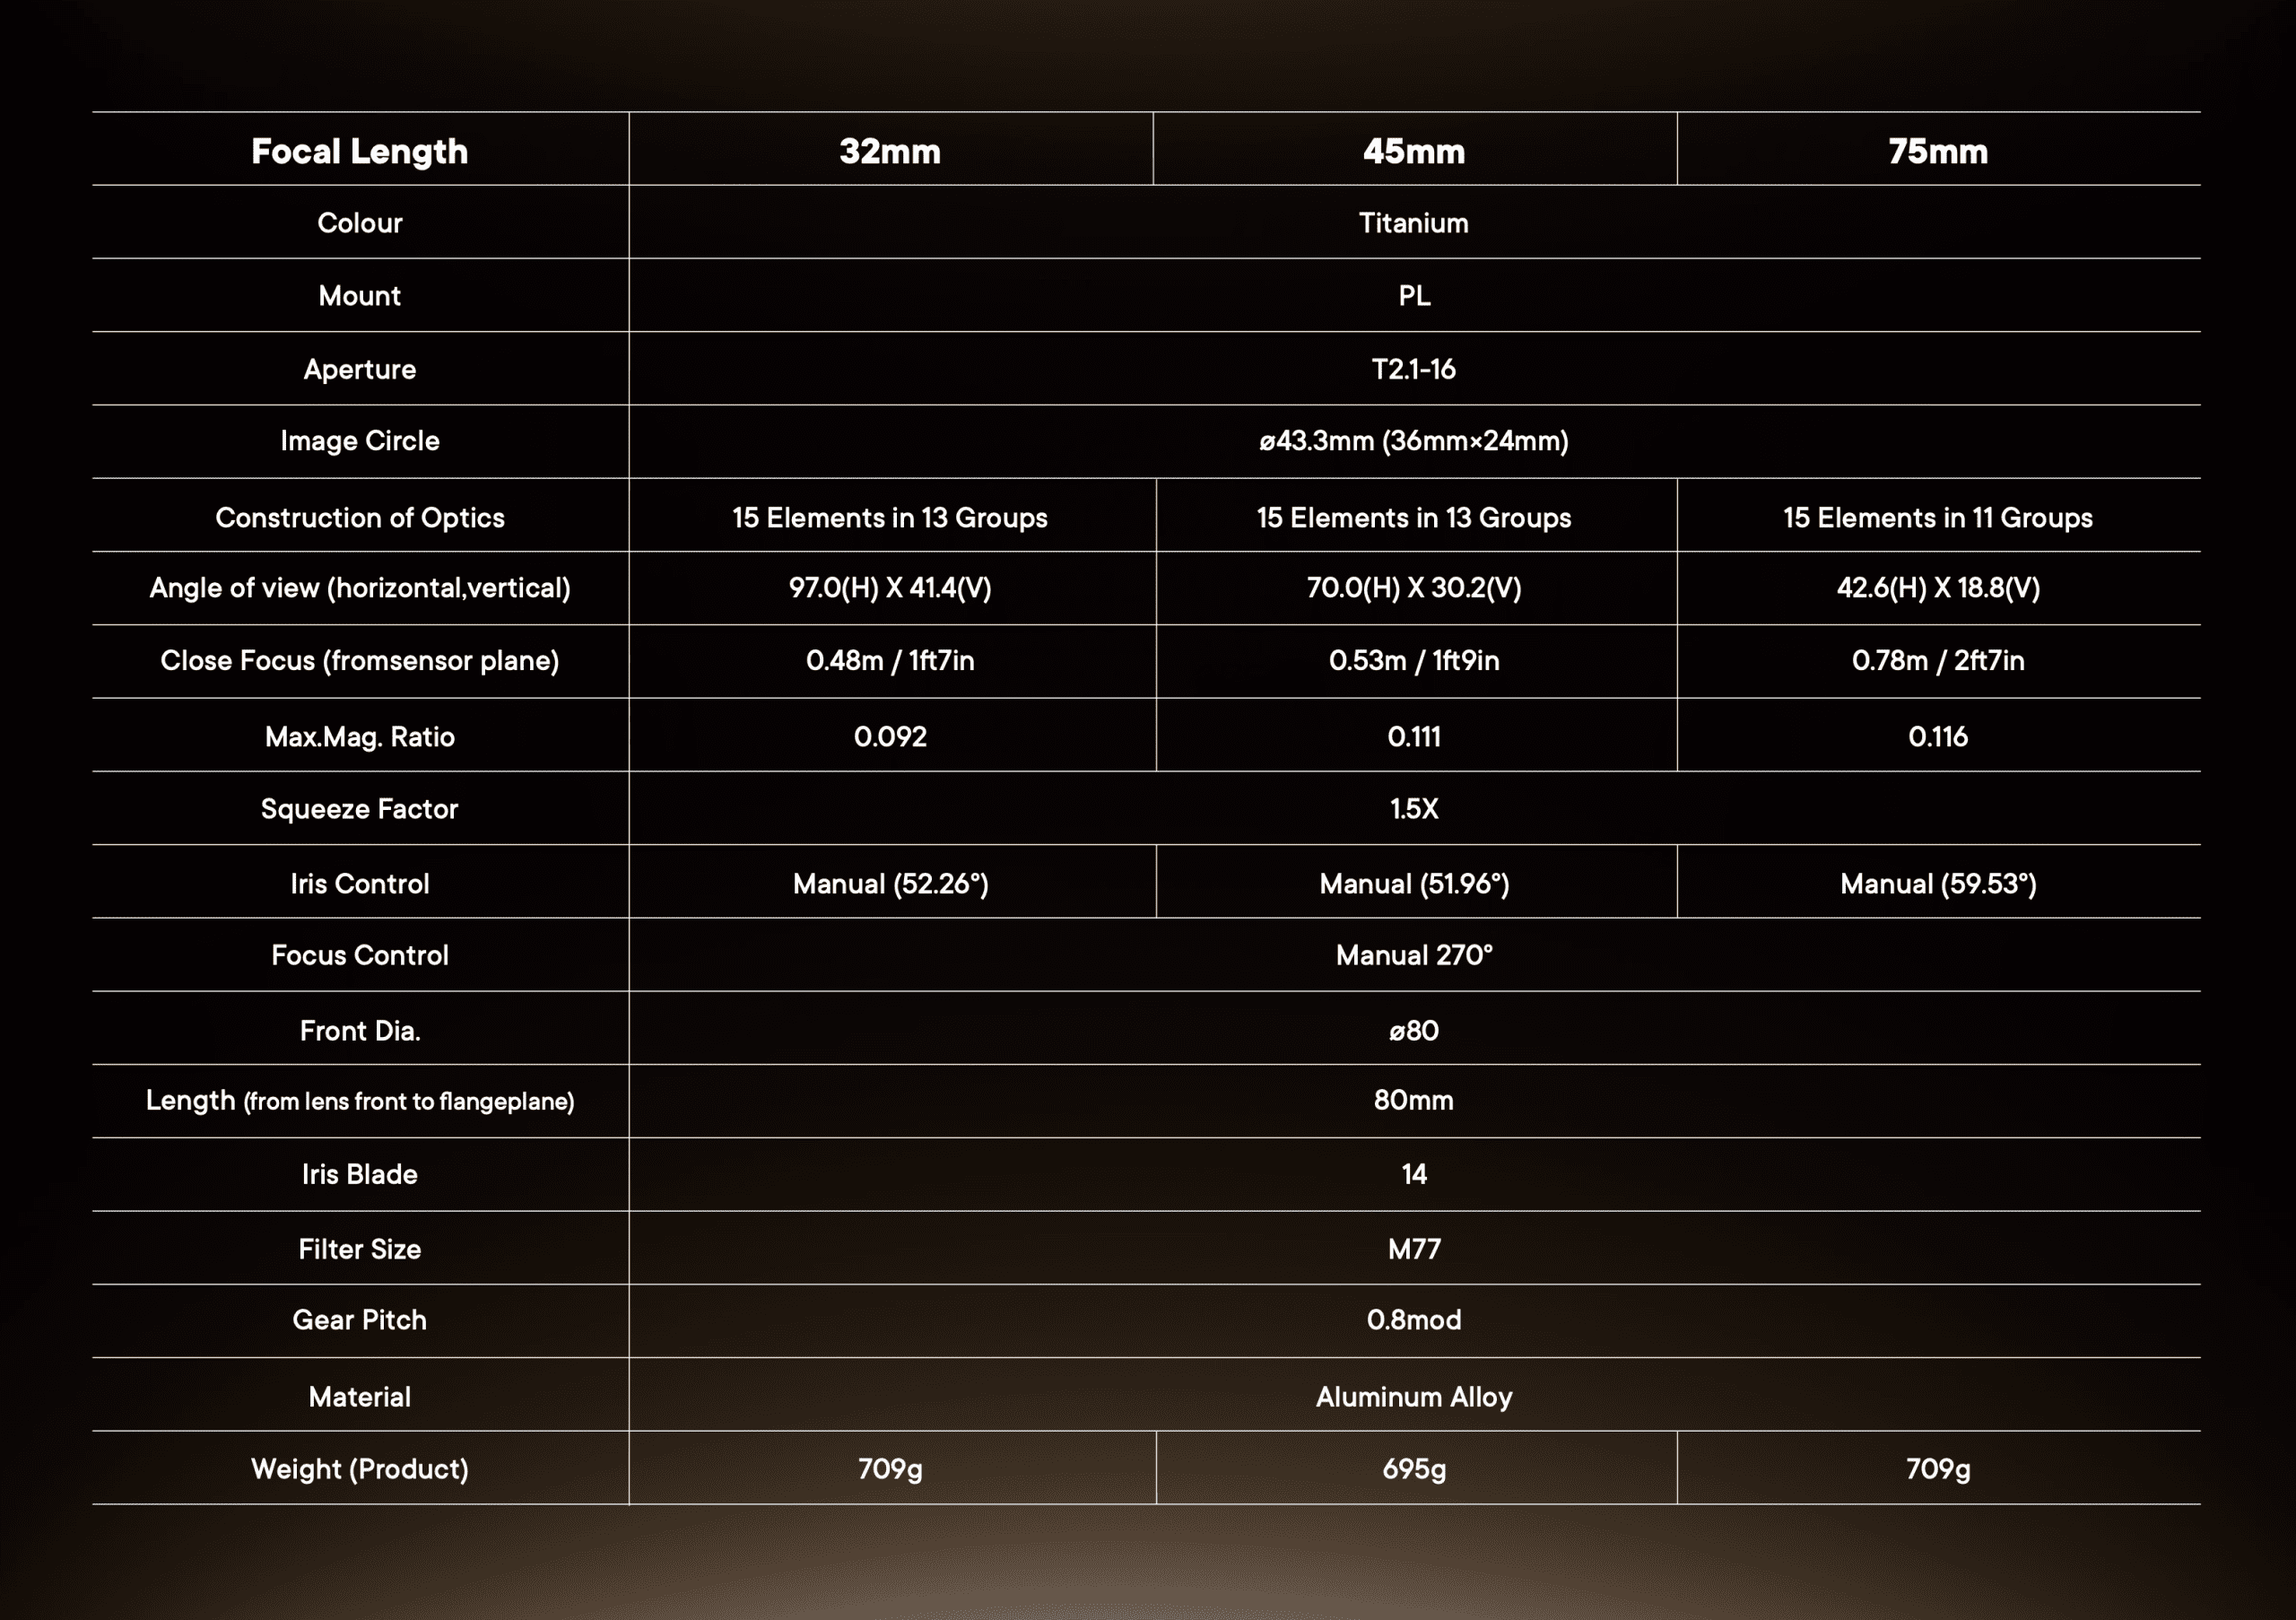2296x1620 pixels.
Task: Click the 45mm column header
Action: (1413, 151)
